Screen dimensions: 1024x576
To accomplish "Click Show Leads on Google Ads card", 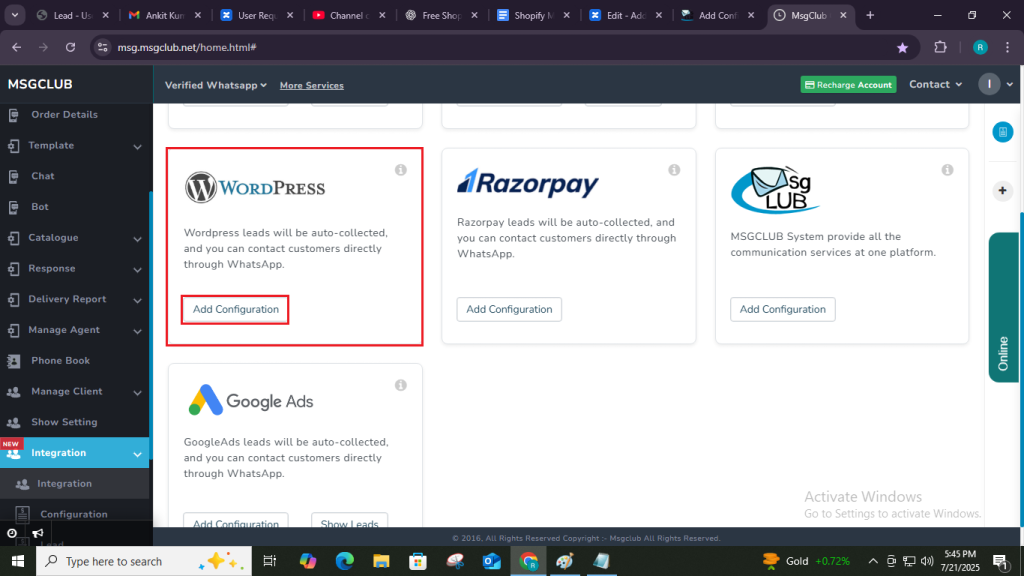I will (x=349, y=520).
